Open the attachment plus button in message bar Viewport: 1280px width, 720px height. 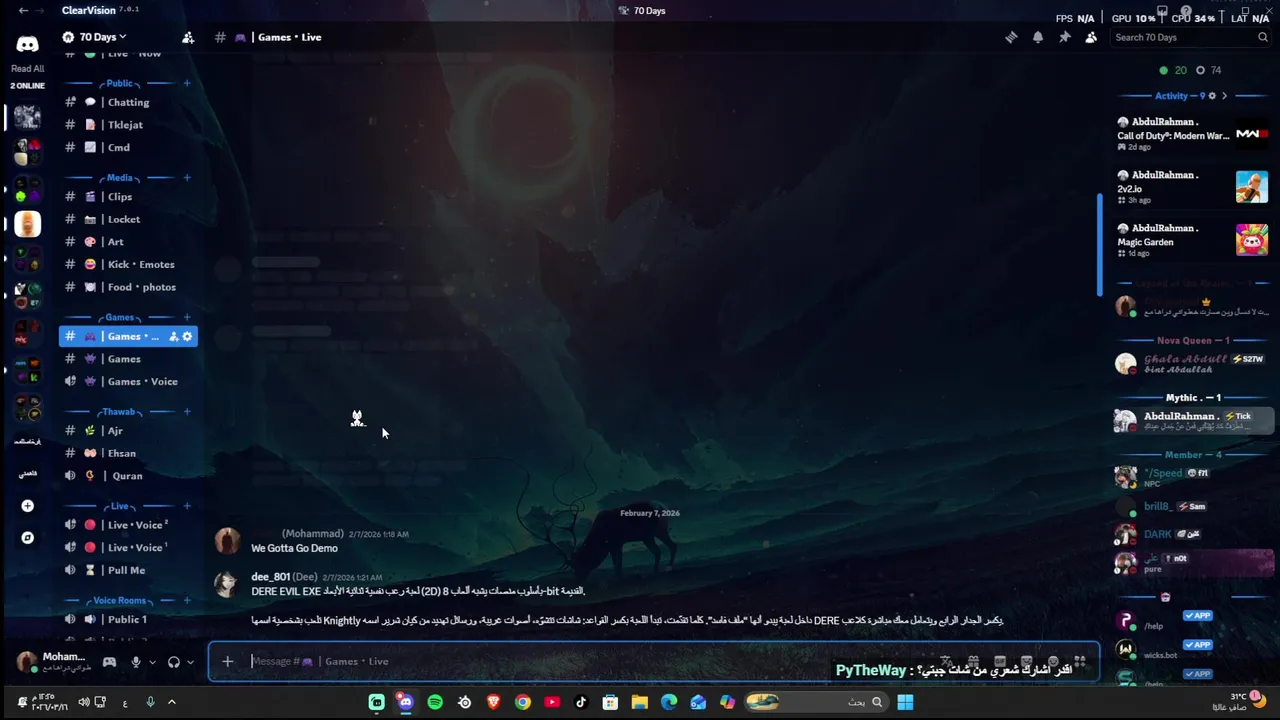click(x=227, y=661)
